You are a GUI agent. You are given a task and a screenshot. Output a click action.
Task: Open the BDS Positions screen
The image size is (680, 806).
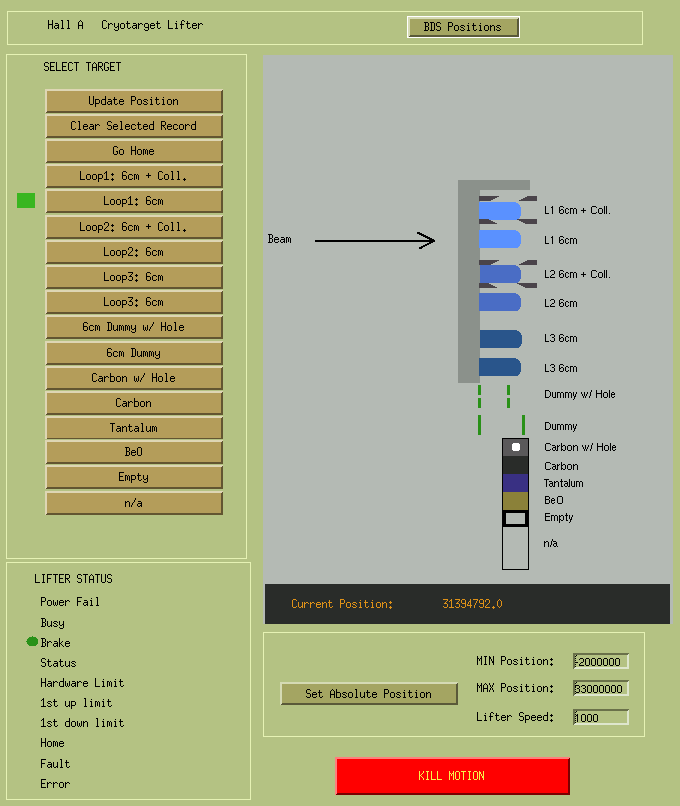tap(463, 27)
